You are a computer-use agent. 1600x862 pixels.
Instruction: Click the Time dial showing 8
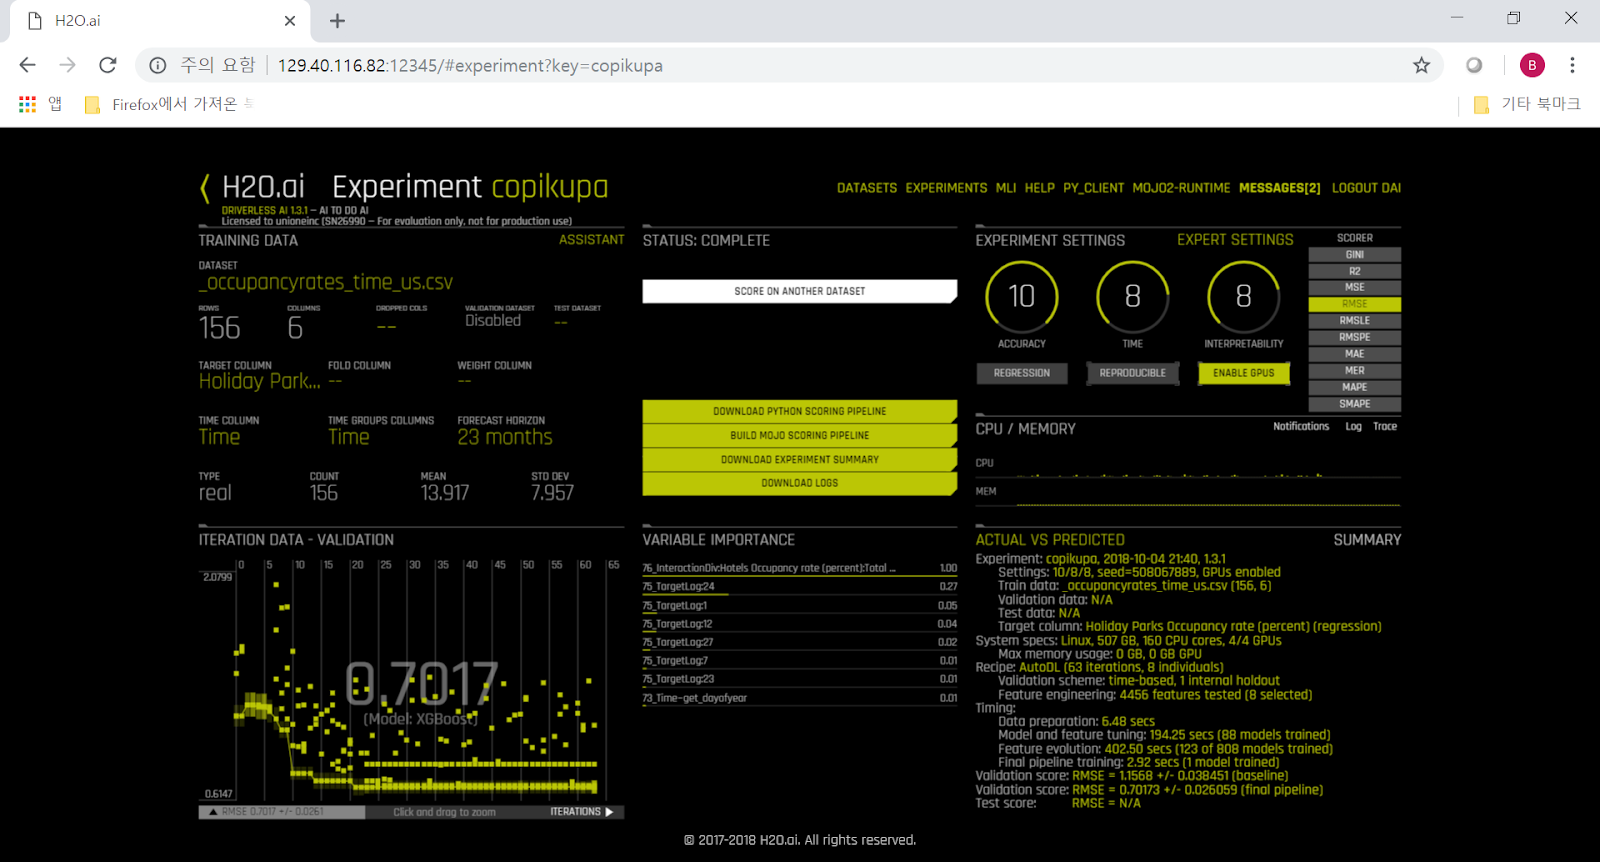[x=1132, y=296]
